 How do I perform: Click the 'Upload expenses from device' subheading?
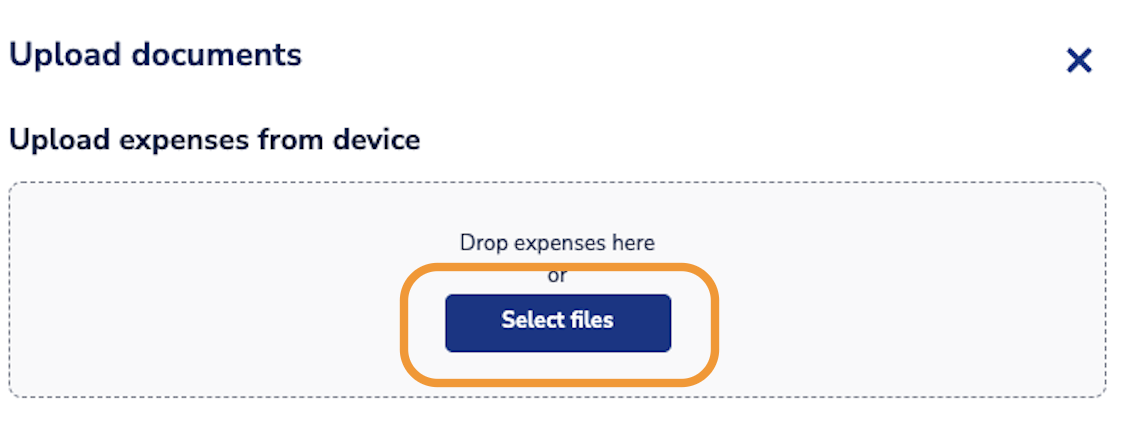[214, 140]
